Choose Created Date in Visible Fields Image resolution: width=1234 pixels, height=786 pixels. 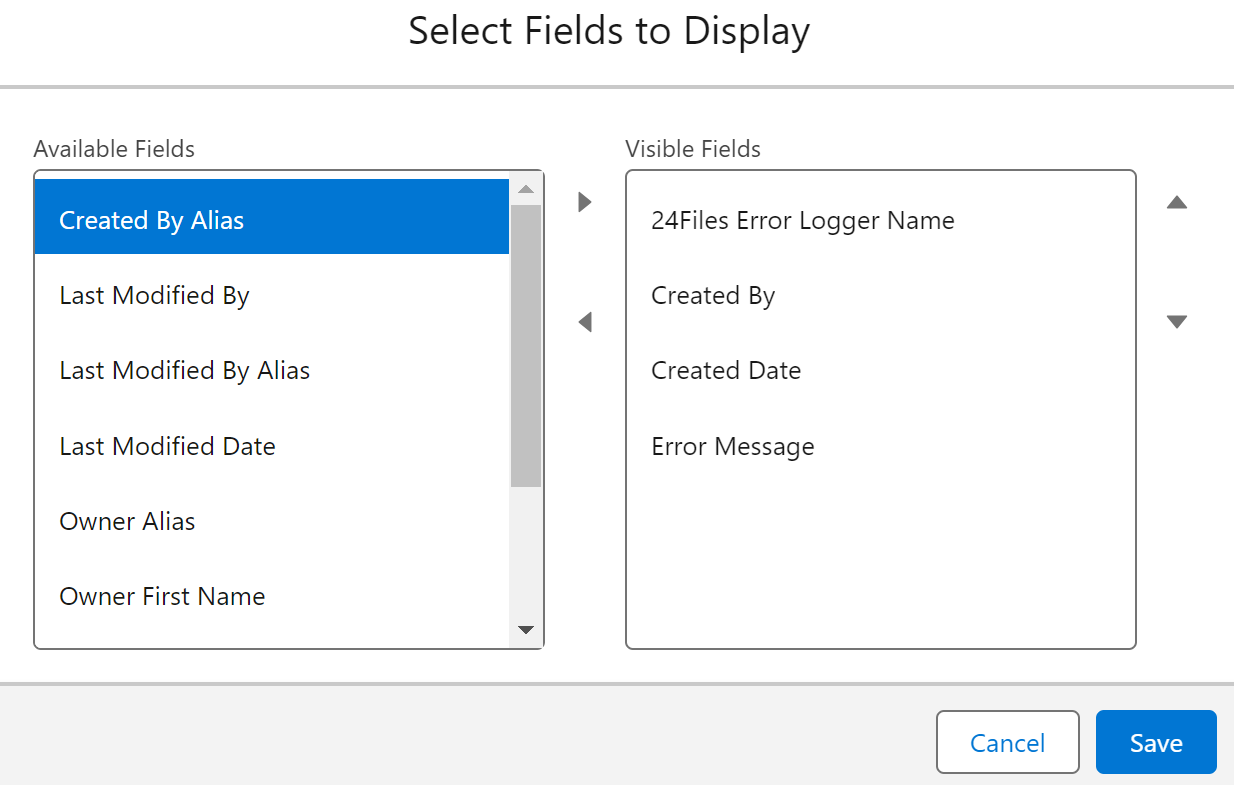point(880,371)
